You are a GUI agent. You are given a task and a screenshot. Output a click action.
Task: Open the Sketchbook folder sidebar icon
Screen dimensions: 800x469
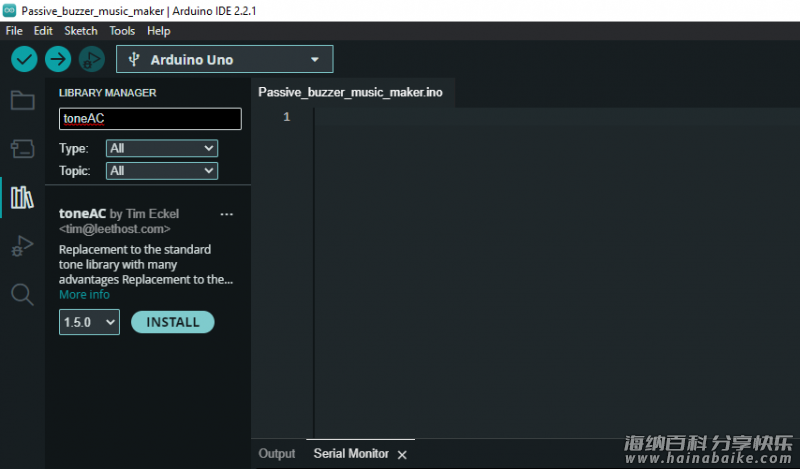pos(22,100)
